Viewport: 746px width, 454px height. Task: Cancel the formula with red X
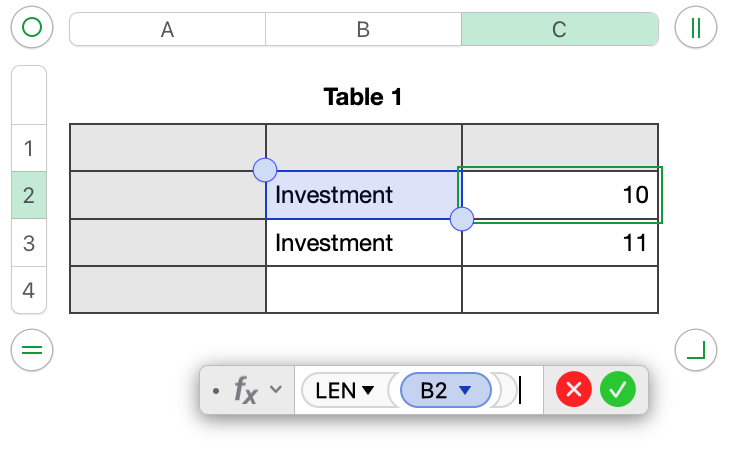pos(574,390)
